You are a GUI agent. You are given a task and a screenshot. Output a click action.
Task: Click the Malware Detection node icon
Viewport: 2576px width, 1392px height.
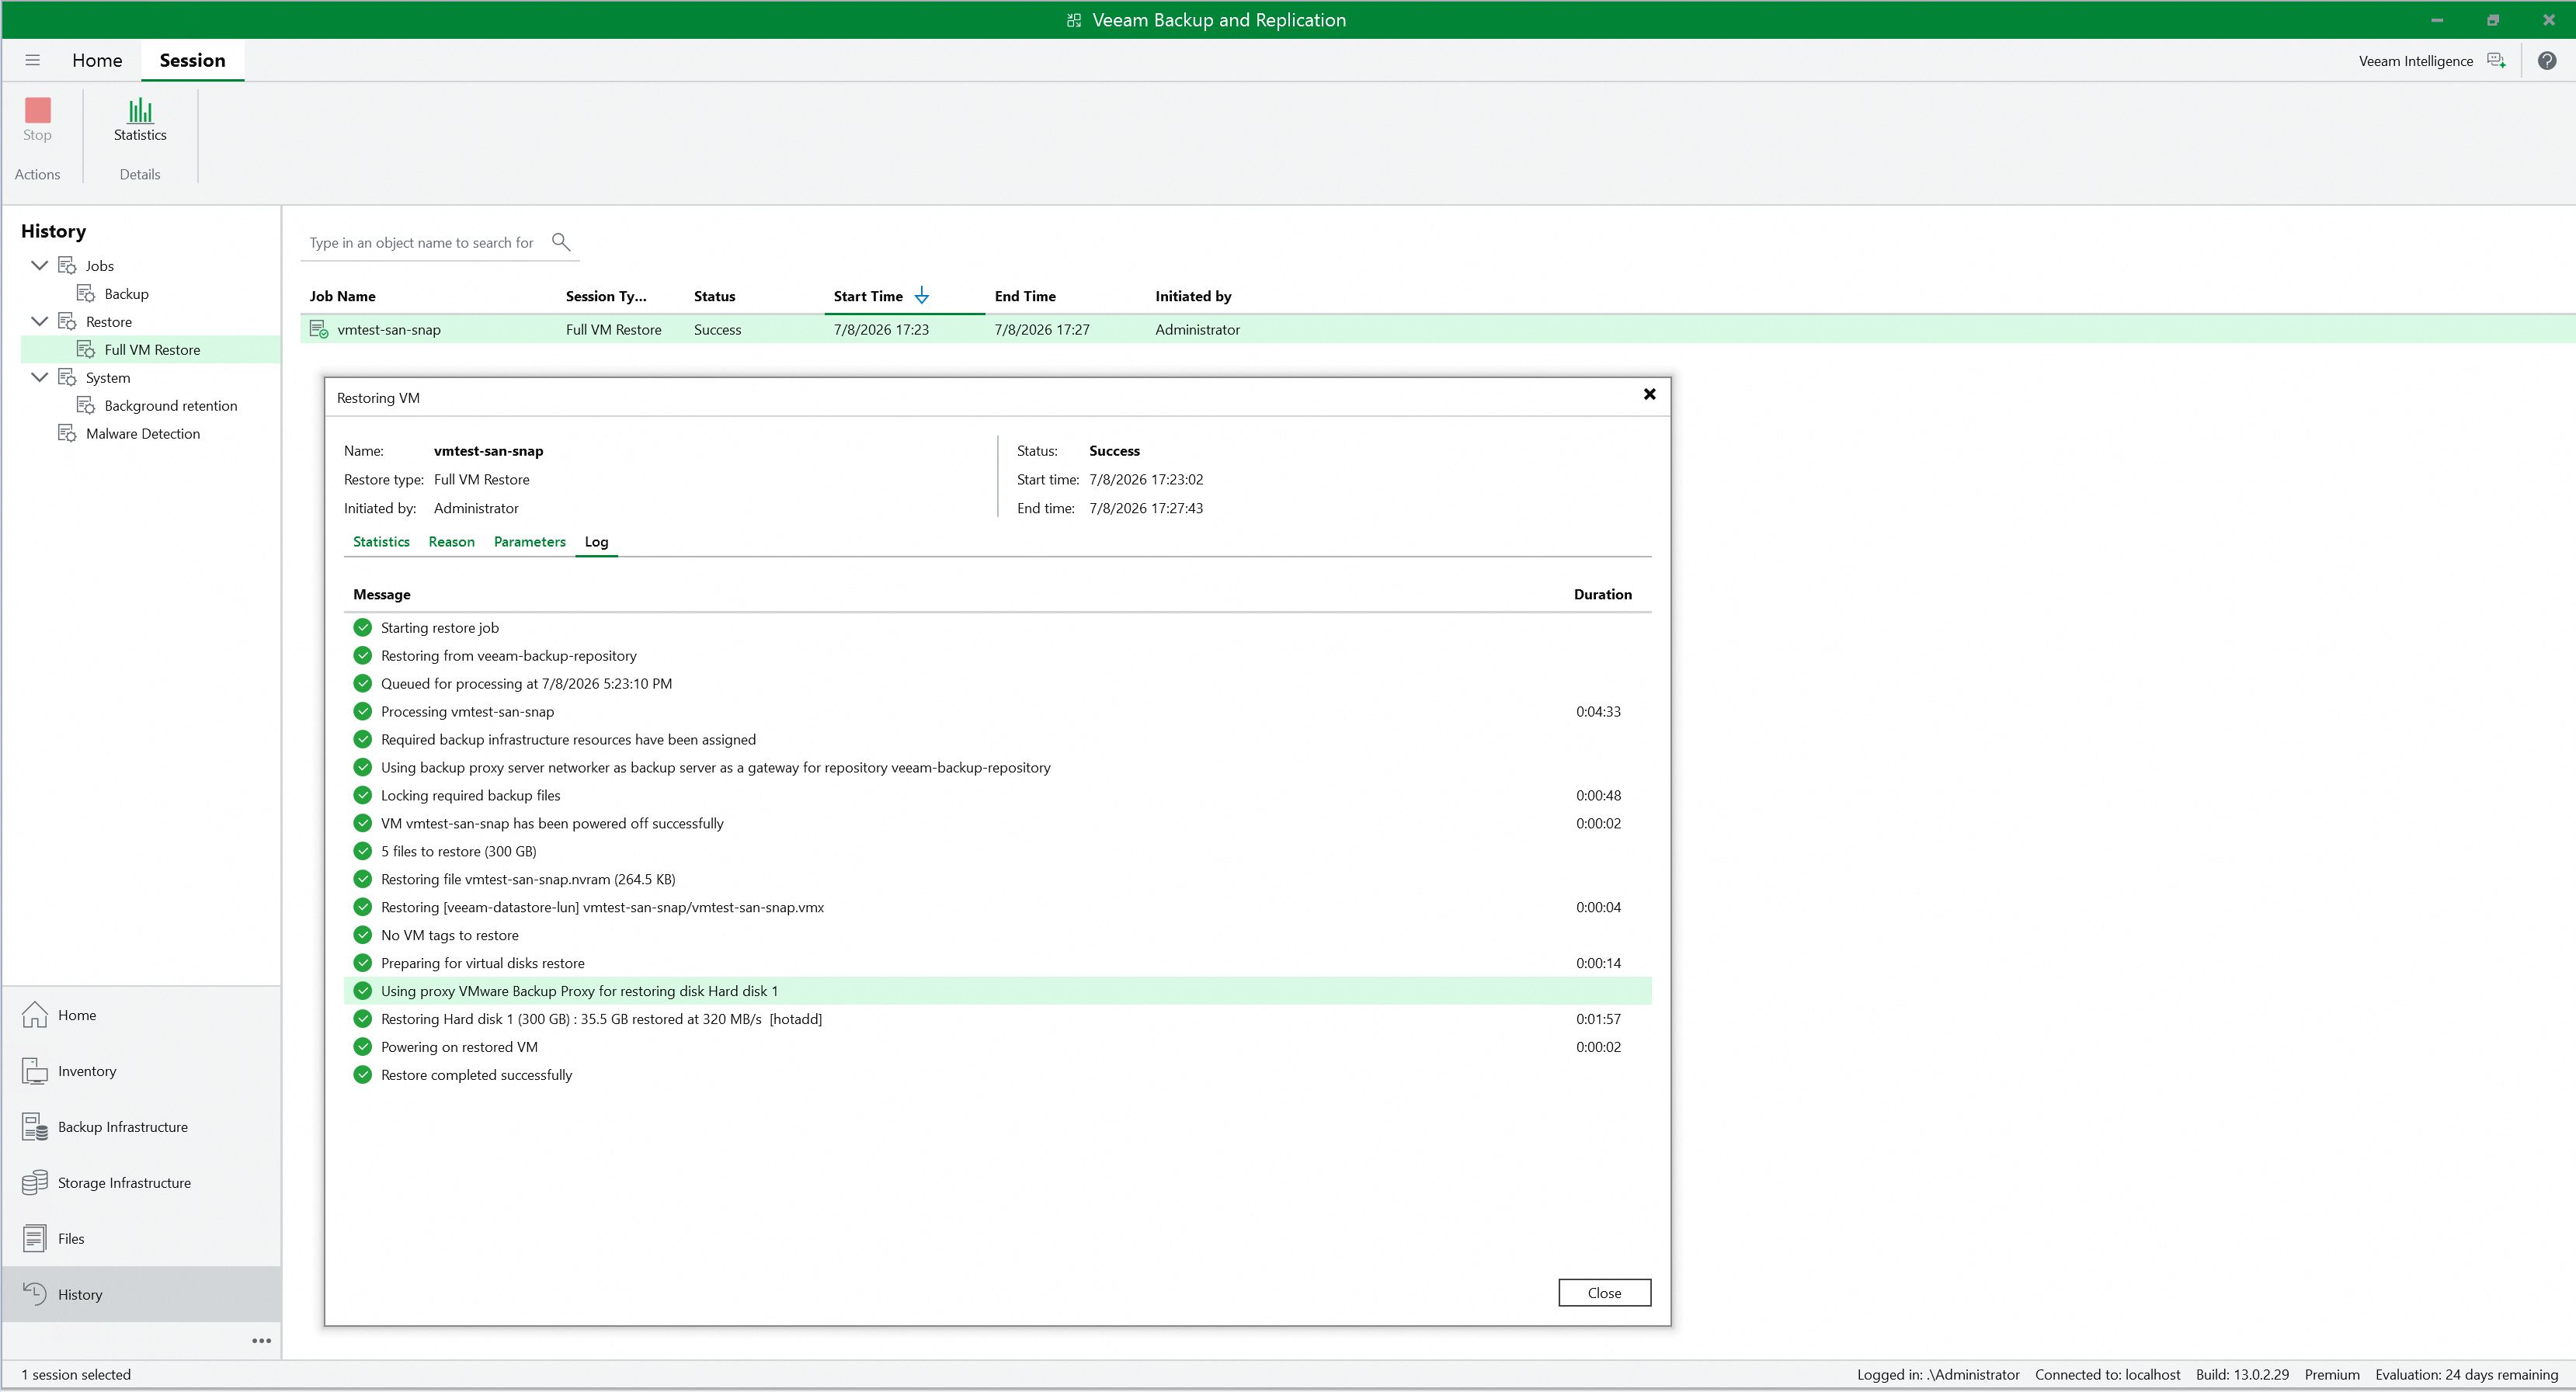67,433
